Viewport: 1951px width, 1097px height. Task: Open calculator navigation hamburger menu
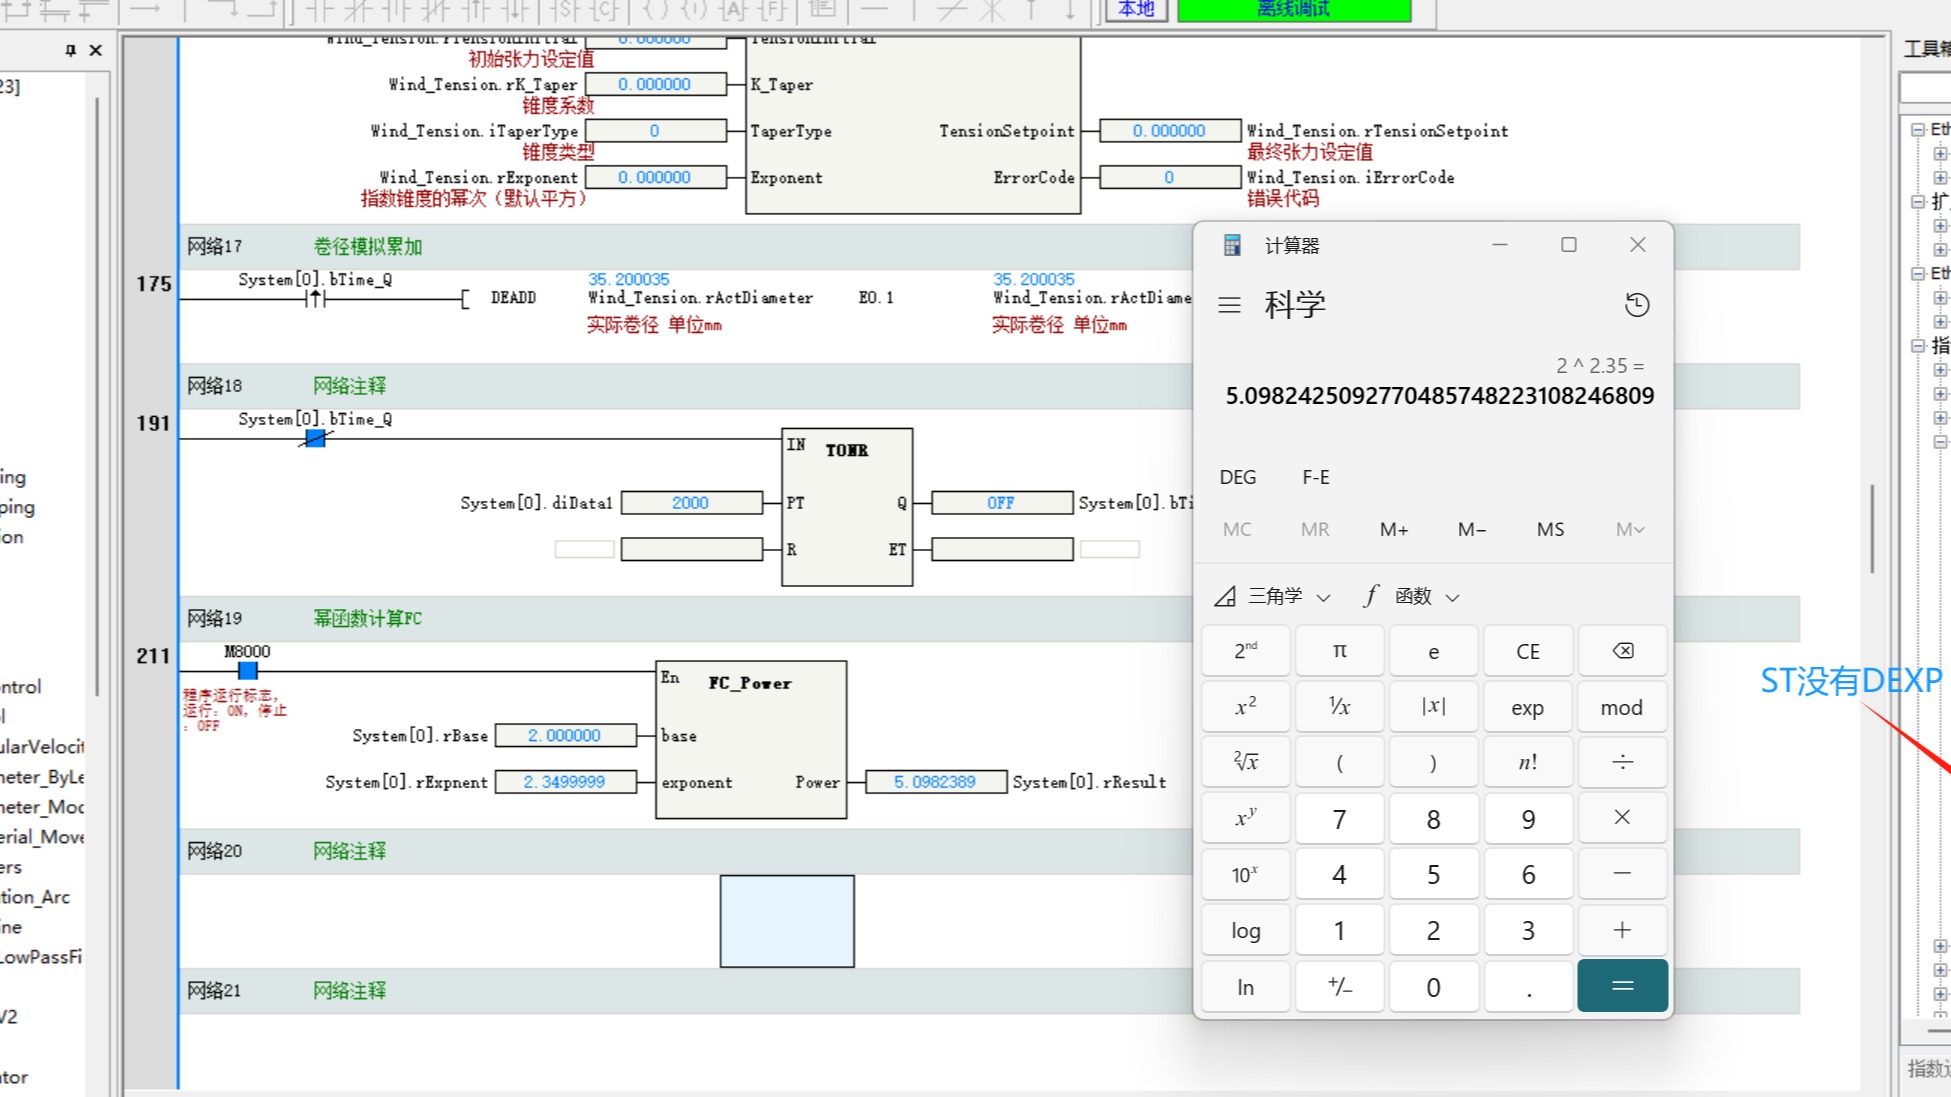tap(1229, 305)
